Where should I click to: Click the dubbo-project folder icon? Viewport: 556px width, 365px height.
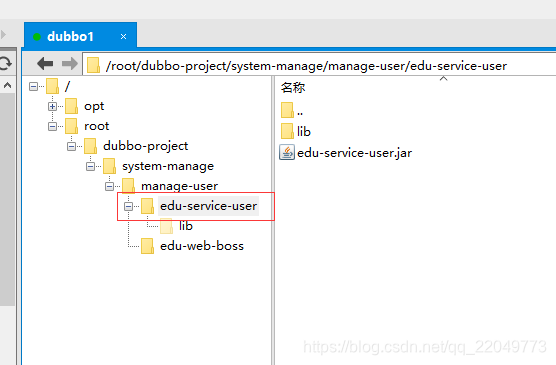point(90,146)
